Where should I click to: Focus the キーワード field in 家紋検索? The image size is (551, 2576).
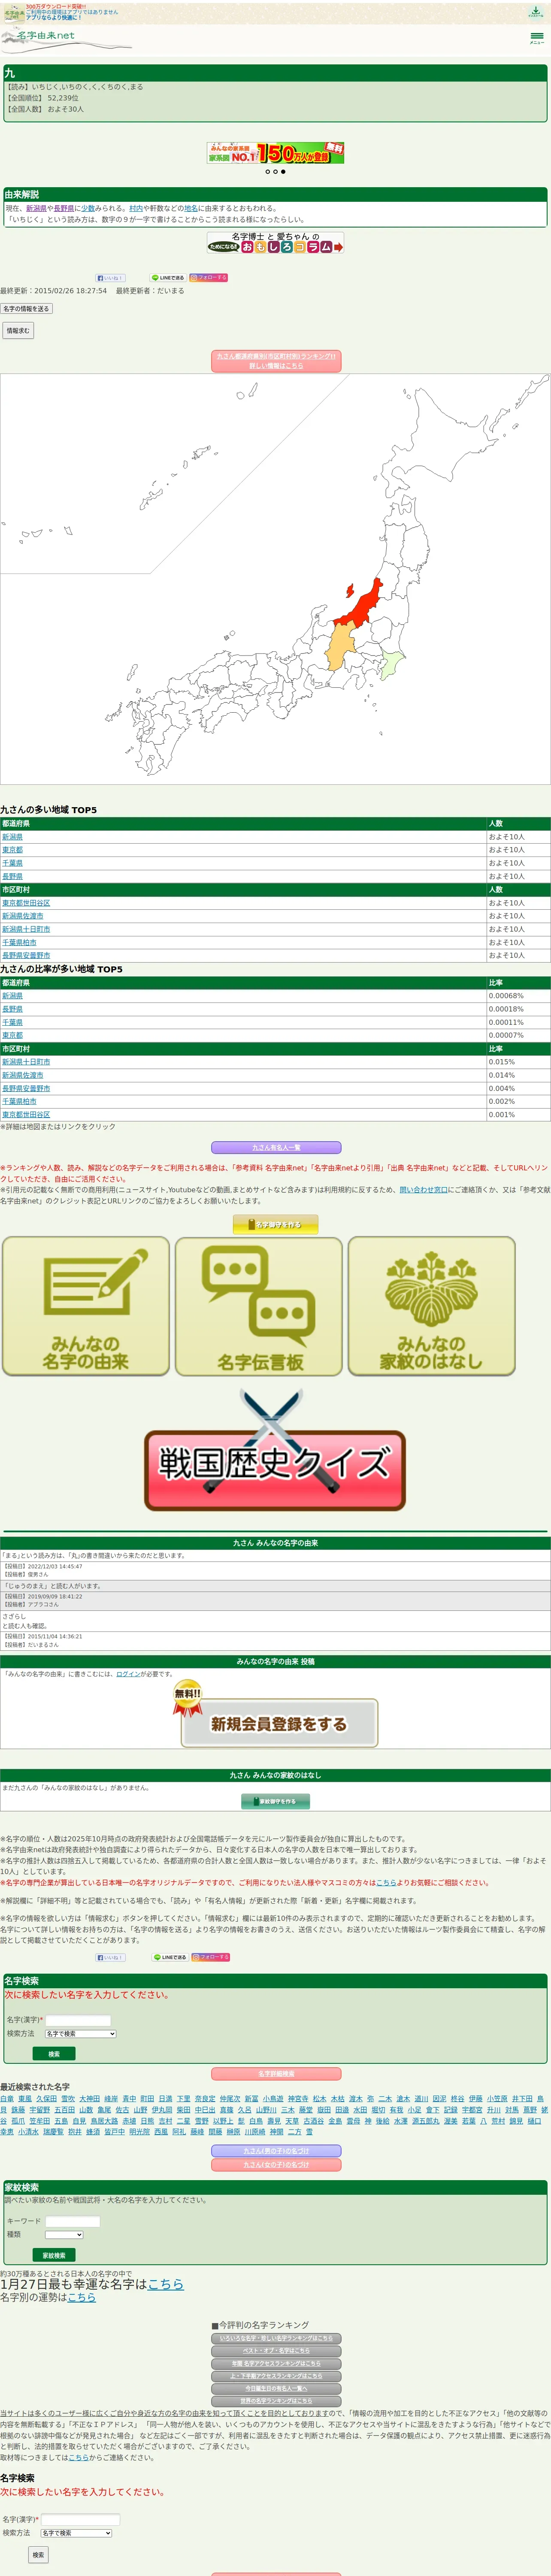pyautogui.click(x=73, y=2222)
